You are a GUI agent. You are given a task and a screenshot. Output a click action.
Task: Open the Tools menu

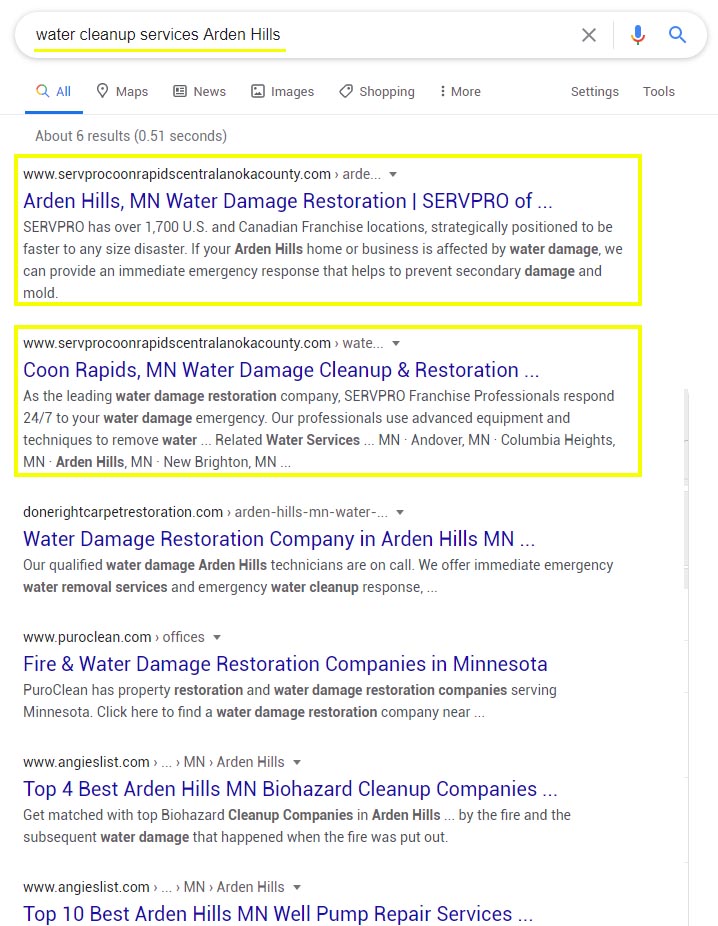pos(658,92)
